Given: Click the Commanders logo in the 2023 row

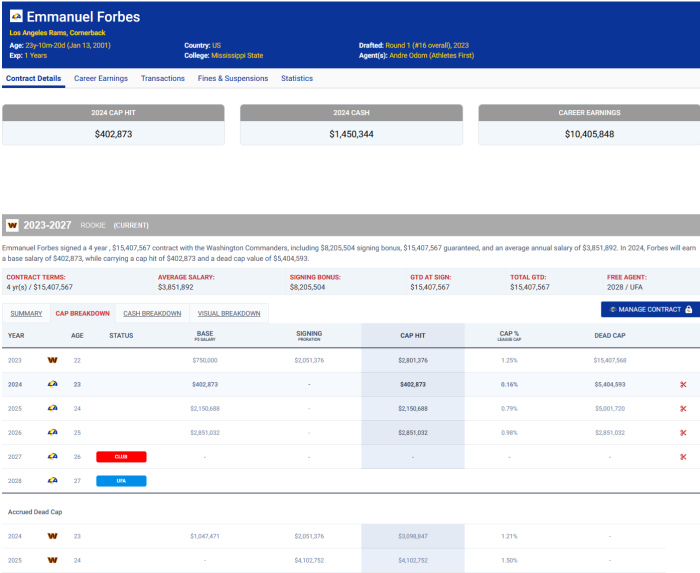Looking at the screenshot, I should tap(53, 360).
